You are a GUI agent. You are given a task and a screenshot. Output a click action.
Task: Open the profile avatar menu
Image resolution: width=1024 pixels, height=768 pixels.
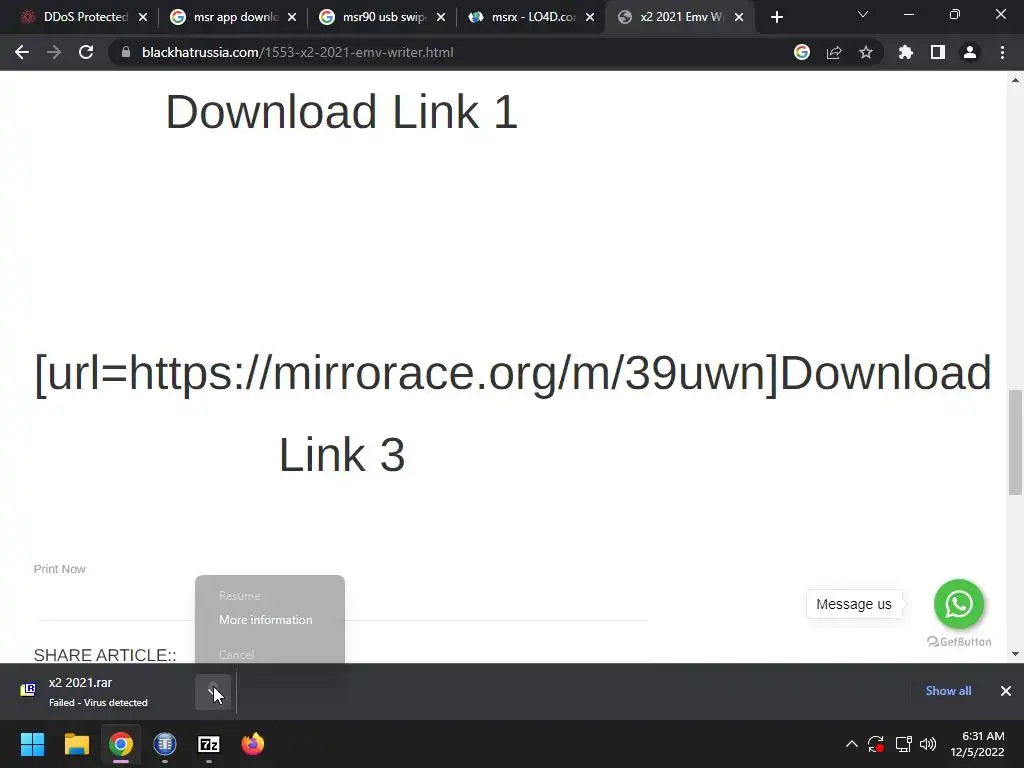coord(970,52)
